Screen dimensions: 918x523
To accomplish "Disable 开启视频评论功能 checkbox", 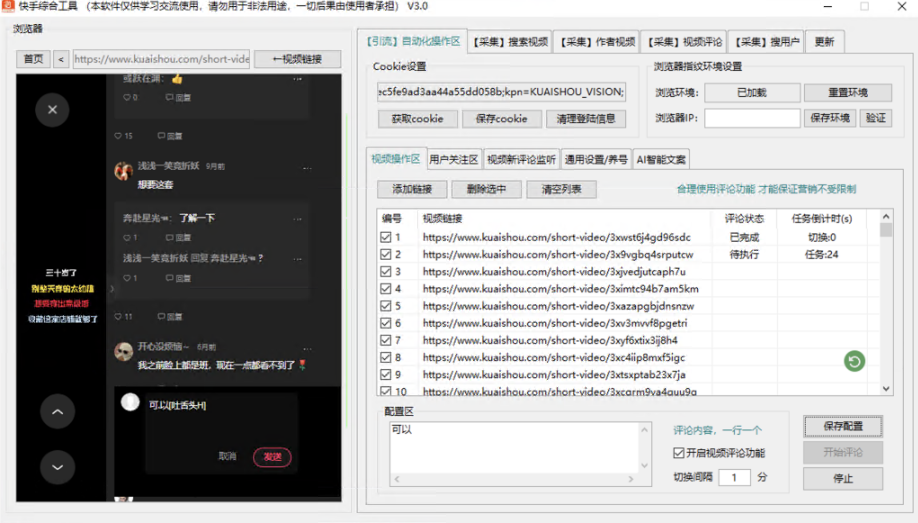I will coord(679,453).
